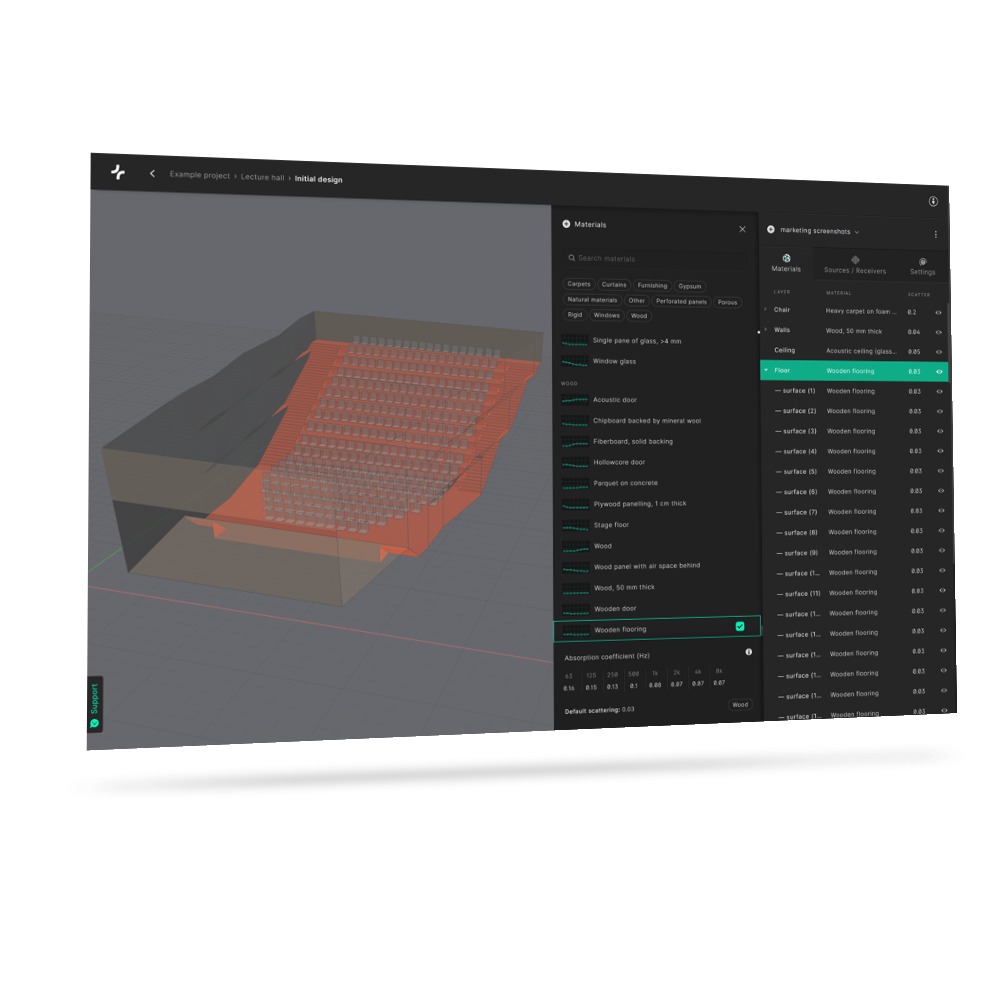Uncheck the Wooden flooring material checkbox
The width and height of the screenshot is (1000, 1000).
point(740,626)
